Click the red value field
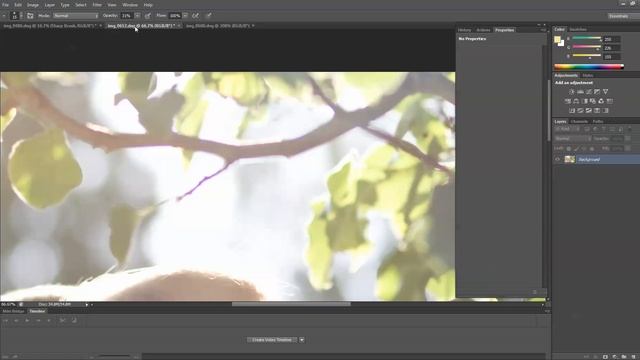Image resolution: width=640 pixels, height=360 pixels. [611, 39]
